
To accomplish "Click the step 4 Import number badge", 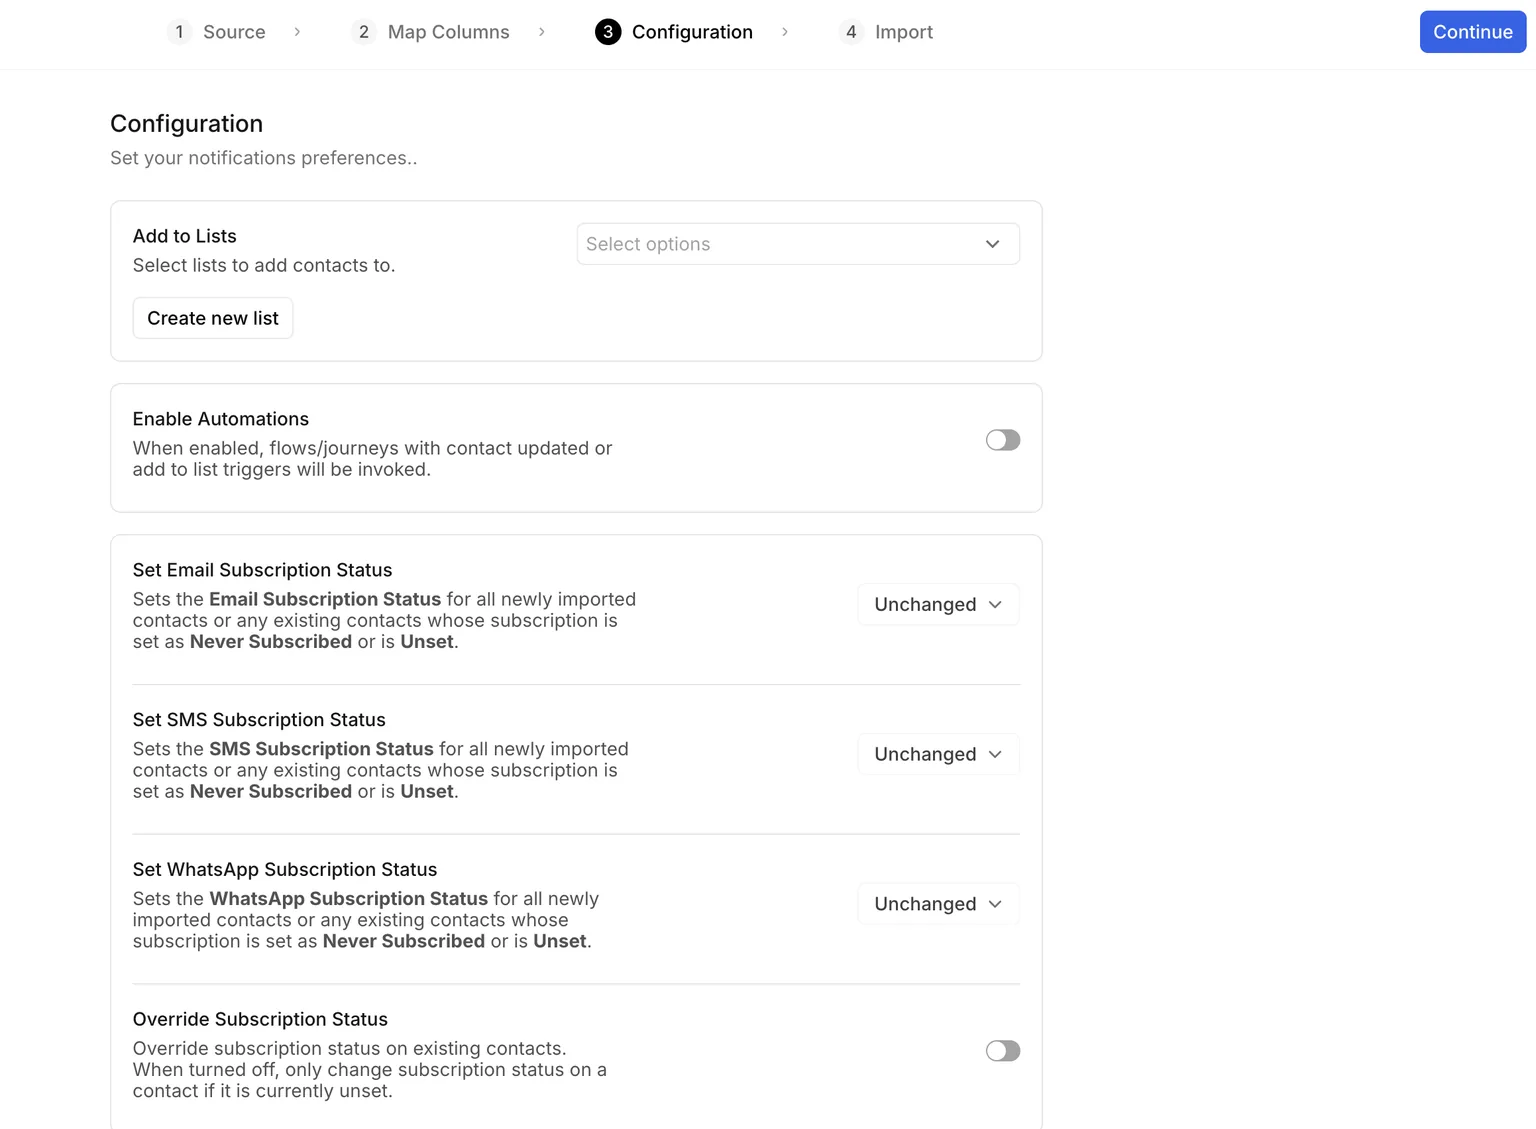I will (851, 32).
